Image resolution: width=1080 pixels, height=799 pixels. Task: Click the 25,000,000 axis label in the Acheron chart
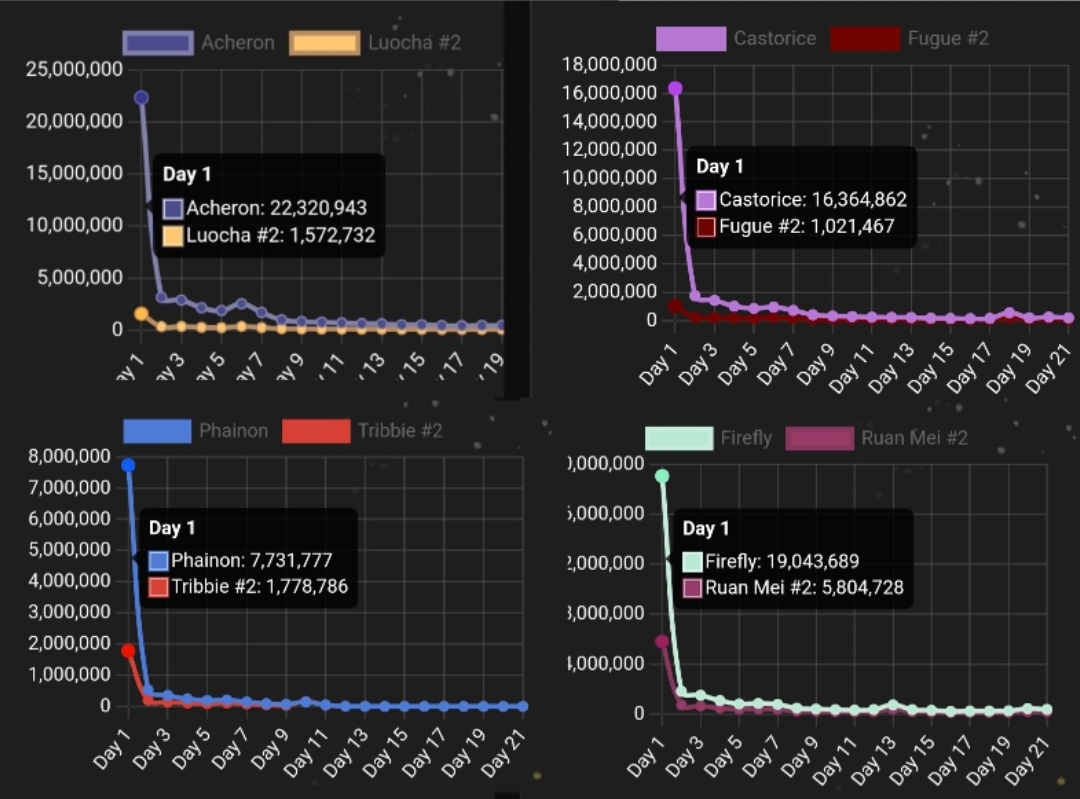(74, 69)
